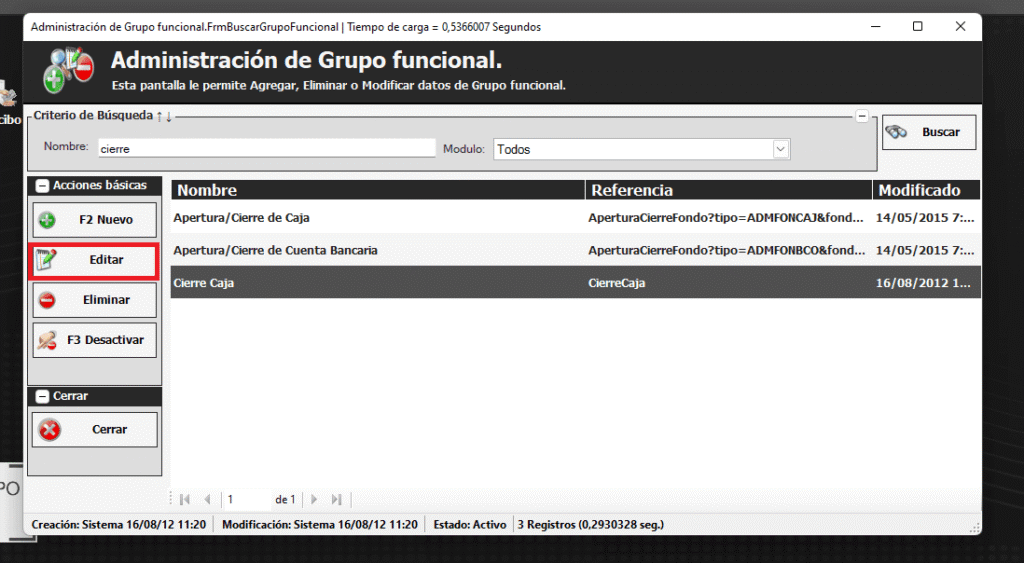Click the Nombre search text field
Screen dimensions: 1024x563
coord(266,148)
